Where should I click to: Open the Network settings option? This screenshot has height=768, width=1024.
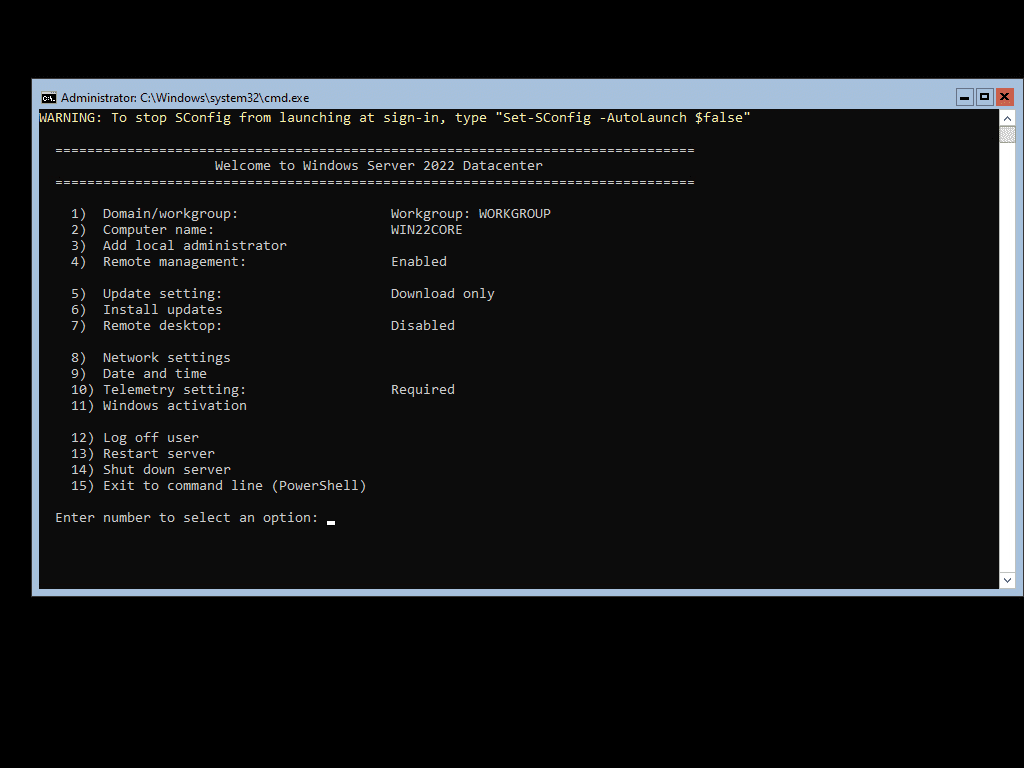pos(166,357)
